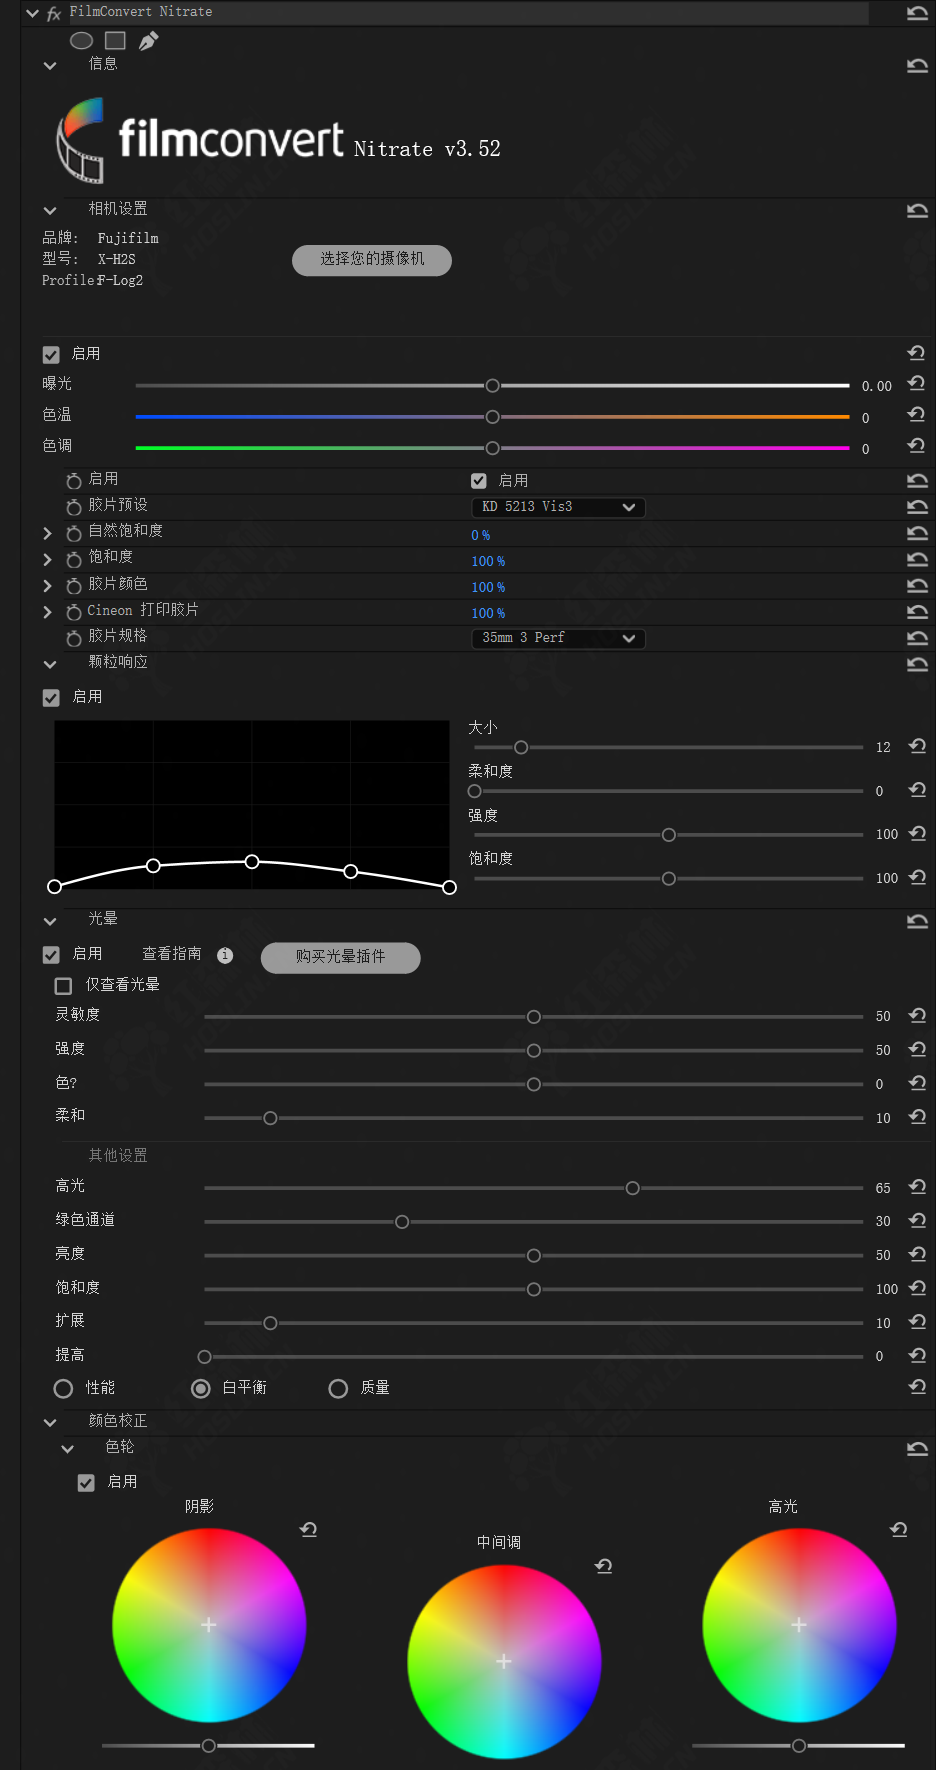Toggle stopwatch for 胶片颜色

[x=74, y=585]
